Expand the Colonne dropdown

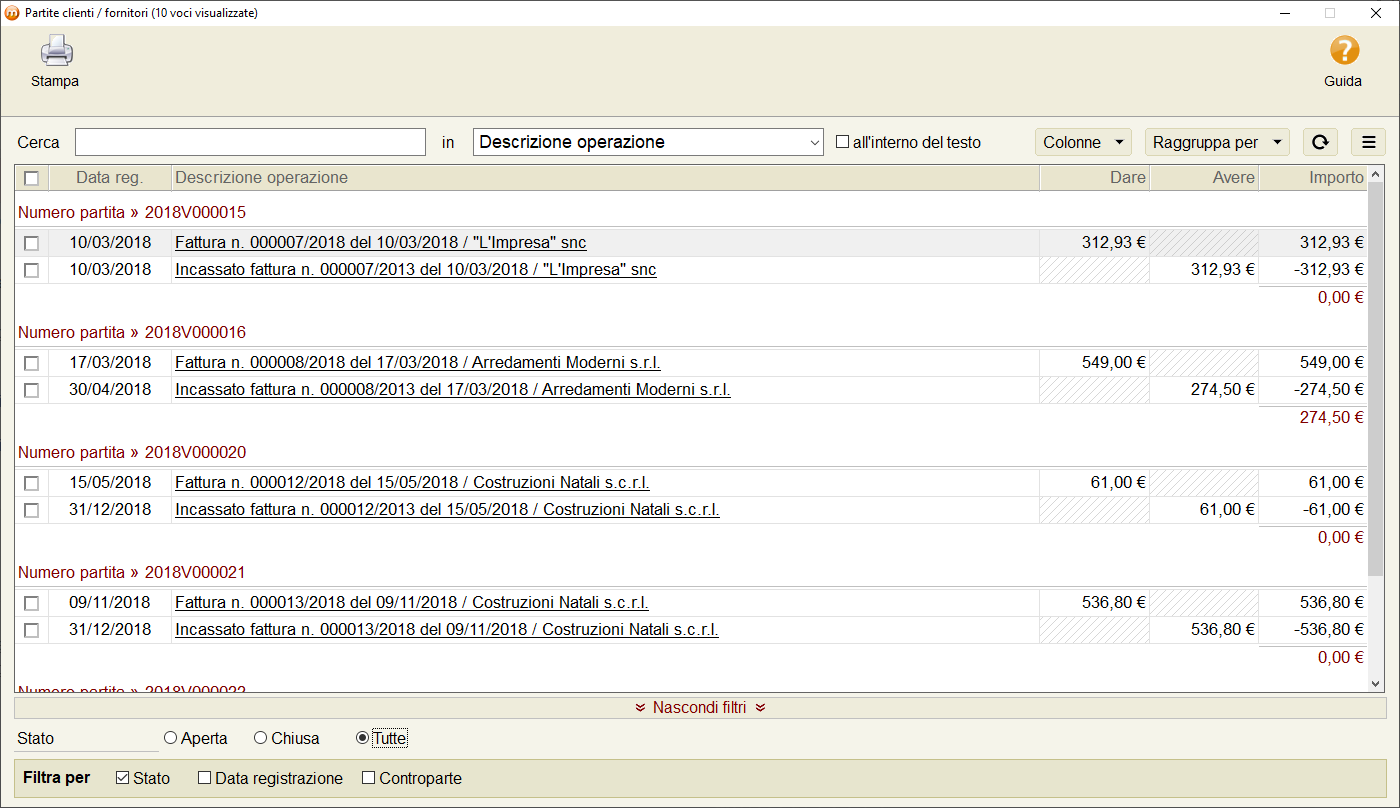1083,142
